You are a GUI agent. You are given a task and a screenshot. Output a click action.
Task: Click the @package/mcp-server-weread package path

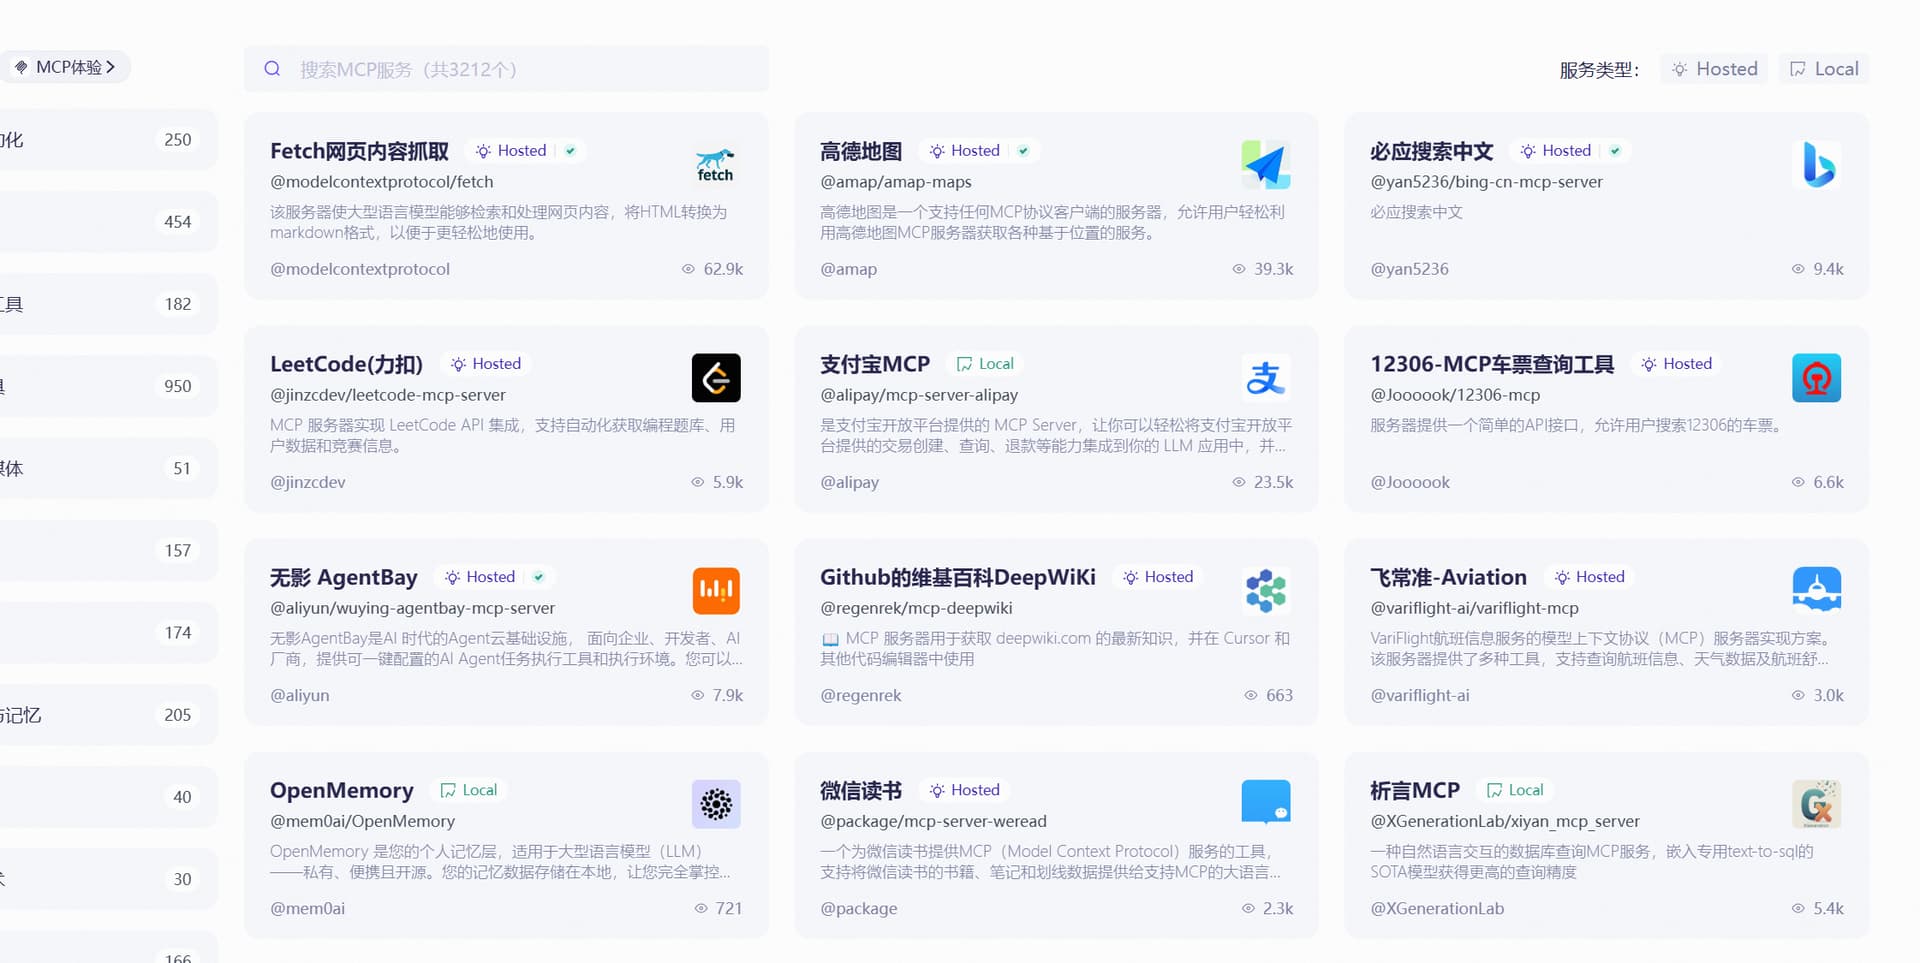click(x=934, y=821)
